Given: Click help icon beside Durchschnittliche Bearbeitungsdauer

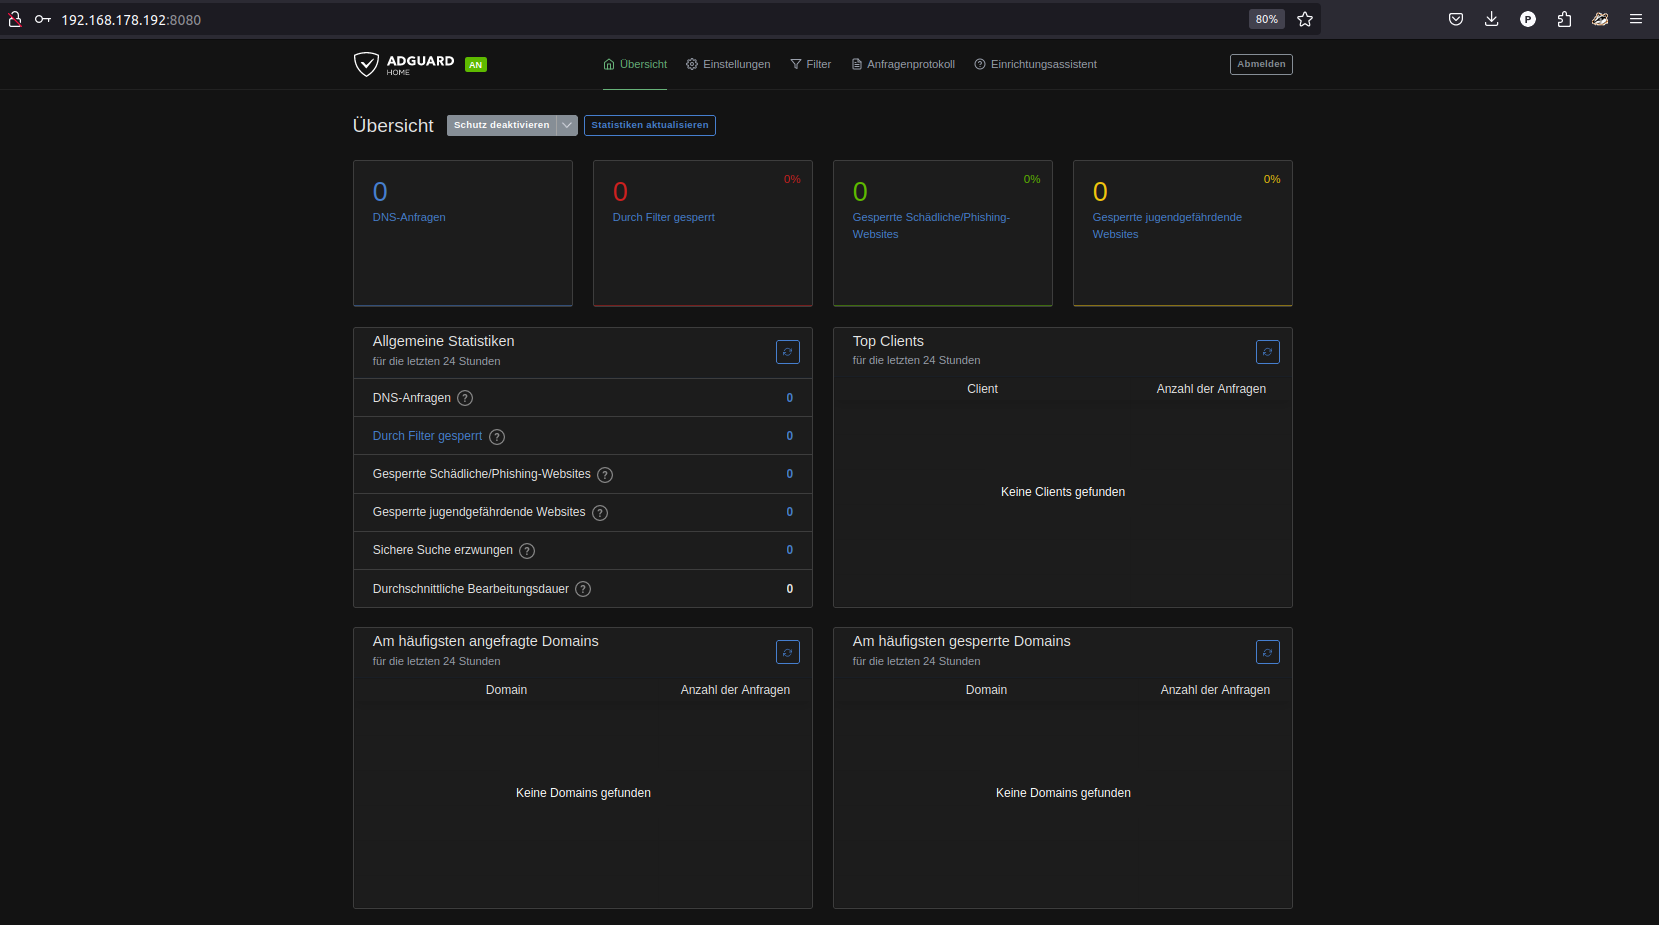Looking at the screenshot, I should tap(583, 589).
